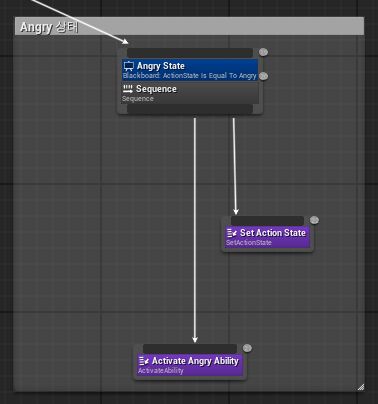Click the Angry 상태 comment title bar
378x404 pixels.
pos(189,26)
